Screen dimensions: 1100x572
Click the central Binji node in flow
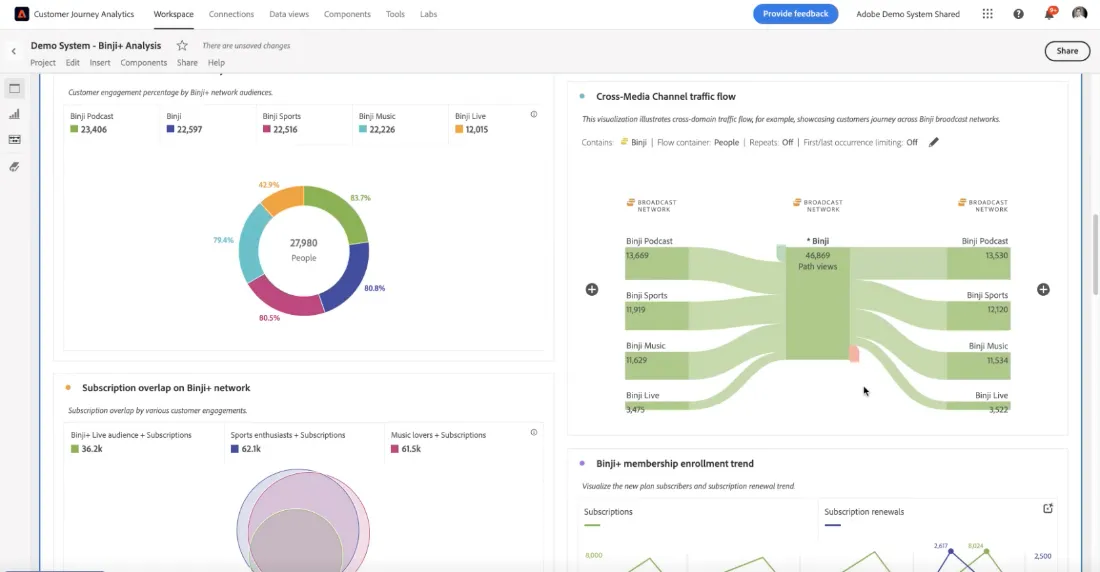pyautogui.click(x=817, y=303)
